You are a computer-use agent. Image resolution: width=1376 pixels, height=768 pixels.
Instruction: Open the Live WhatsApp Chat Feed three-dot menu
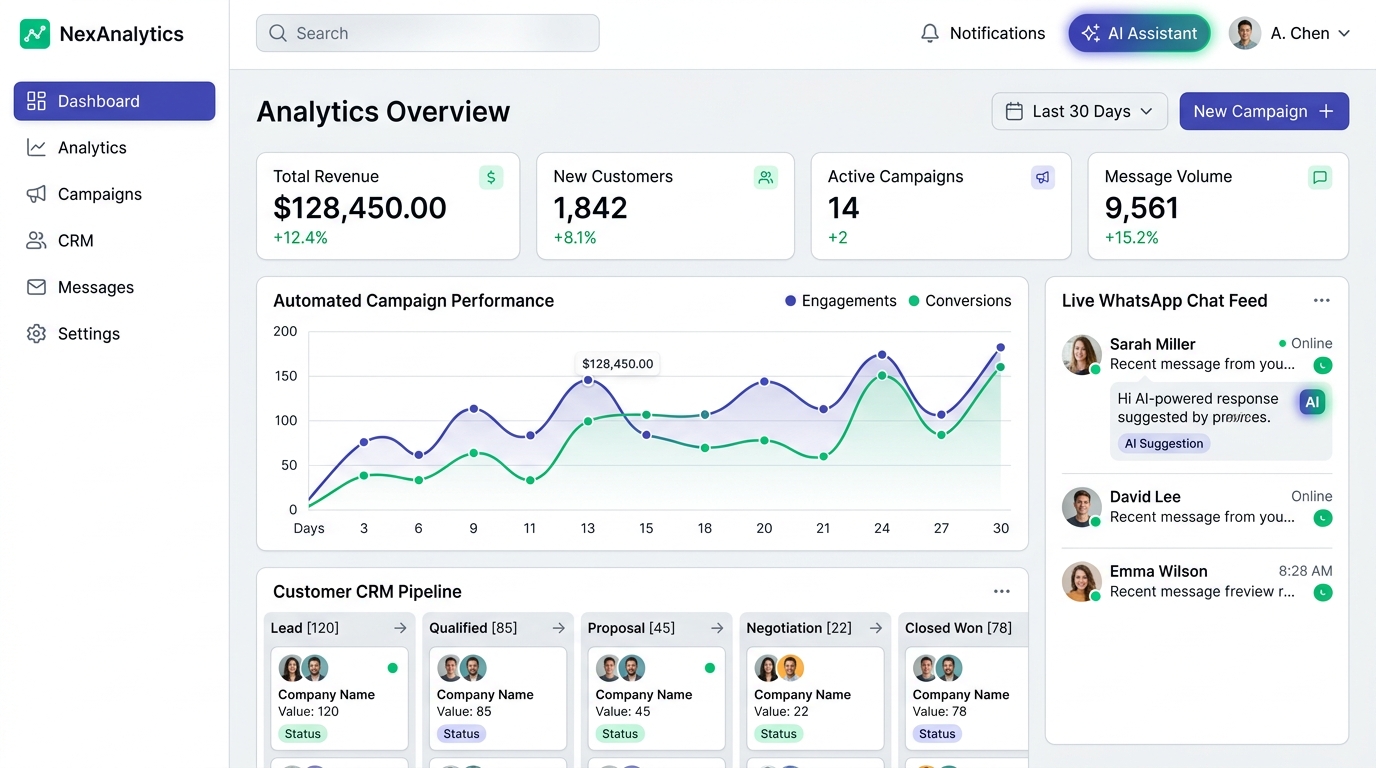click(x=1322, y=301)
